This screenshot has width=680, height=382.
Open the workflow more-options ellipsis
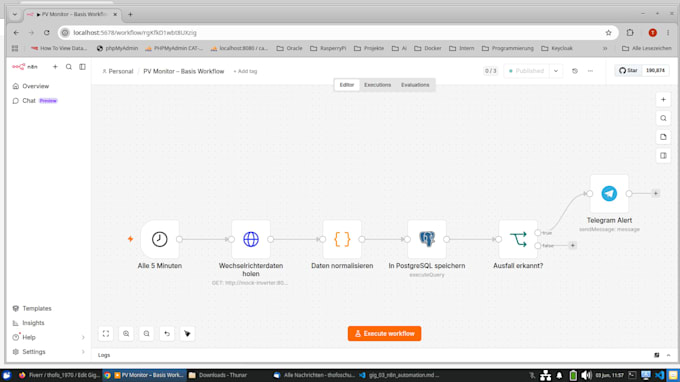point(590,71)
